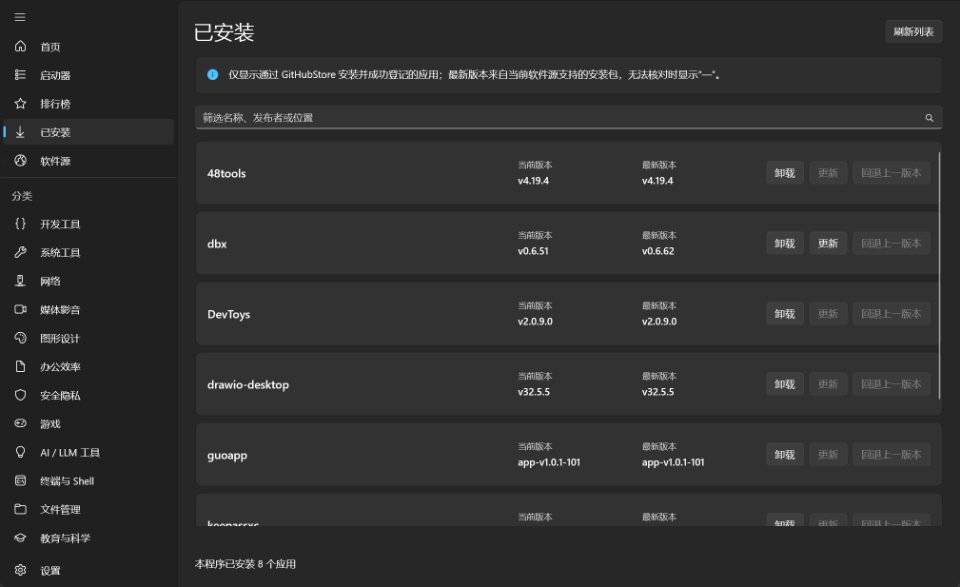Click 更新 button in 48tools row
This screenshot has height=587, width=960.
click(x=828, y=173)
